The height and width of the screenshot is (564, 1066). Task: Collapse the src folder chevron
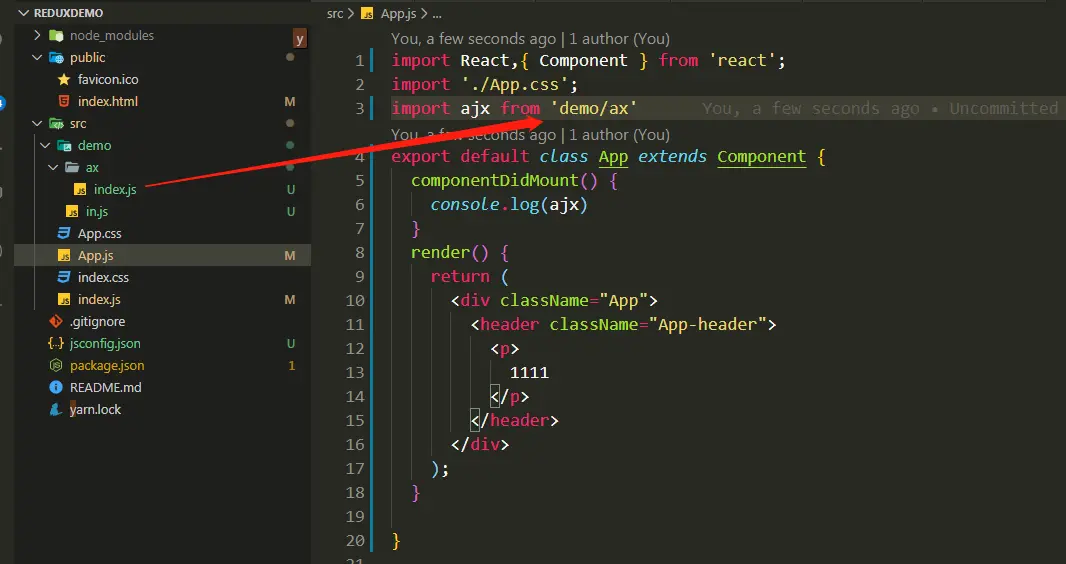[x=37, y=123]
